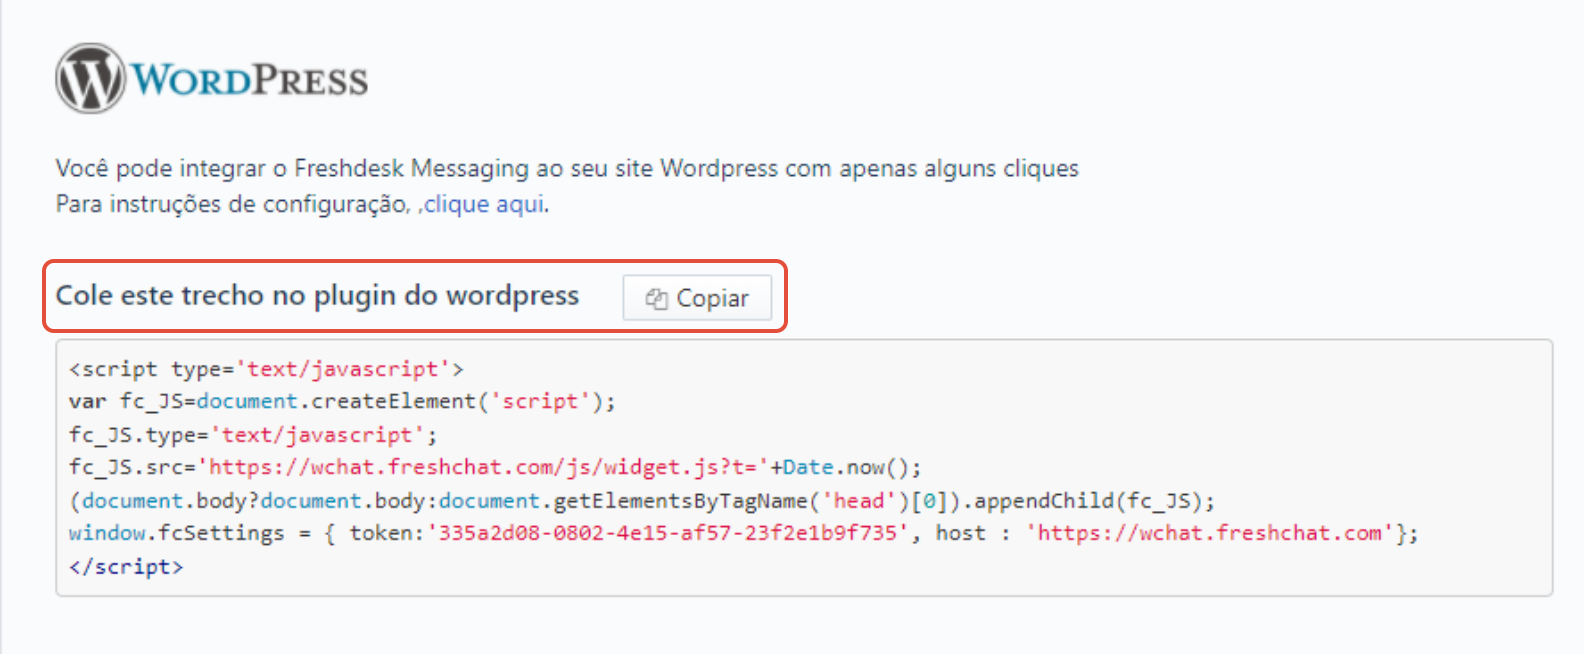Click the line with getElementsByTagName('head')
Viewport: 1584px width, 654px height.
642,501
